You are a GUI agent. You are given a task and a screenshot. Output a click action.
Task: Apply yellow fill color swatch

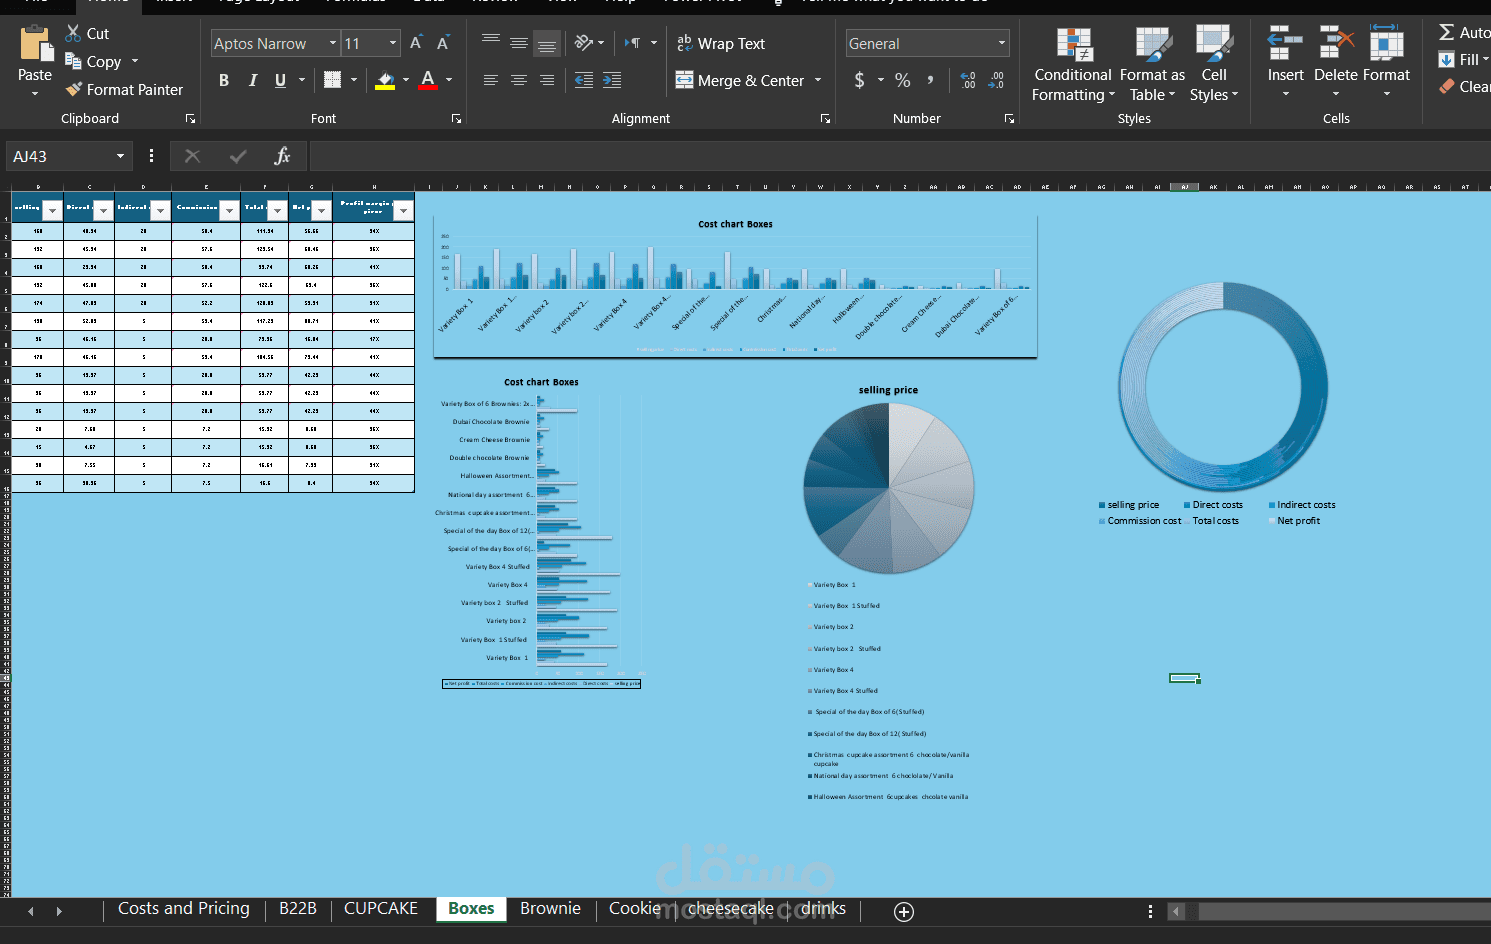tap(385, 80)
